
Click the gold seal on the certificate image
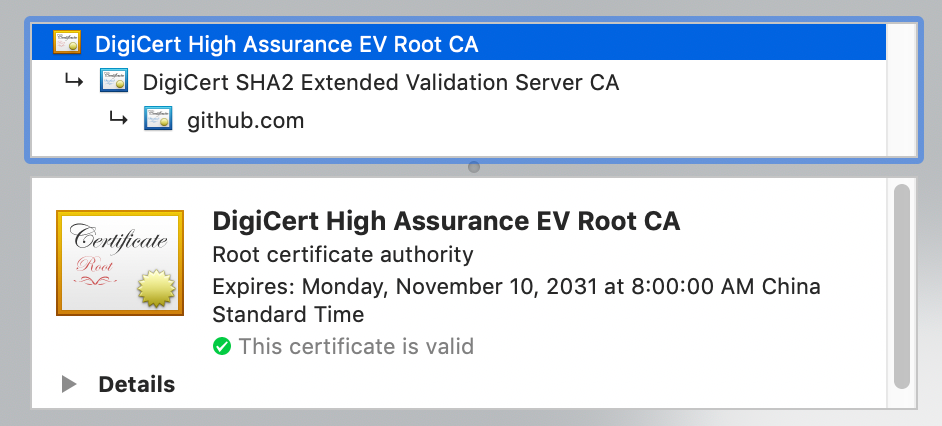pyautogui.click(x=156, y=288)
